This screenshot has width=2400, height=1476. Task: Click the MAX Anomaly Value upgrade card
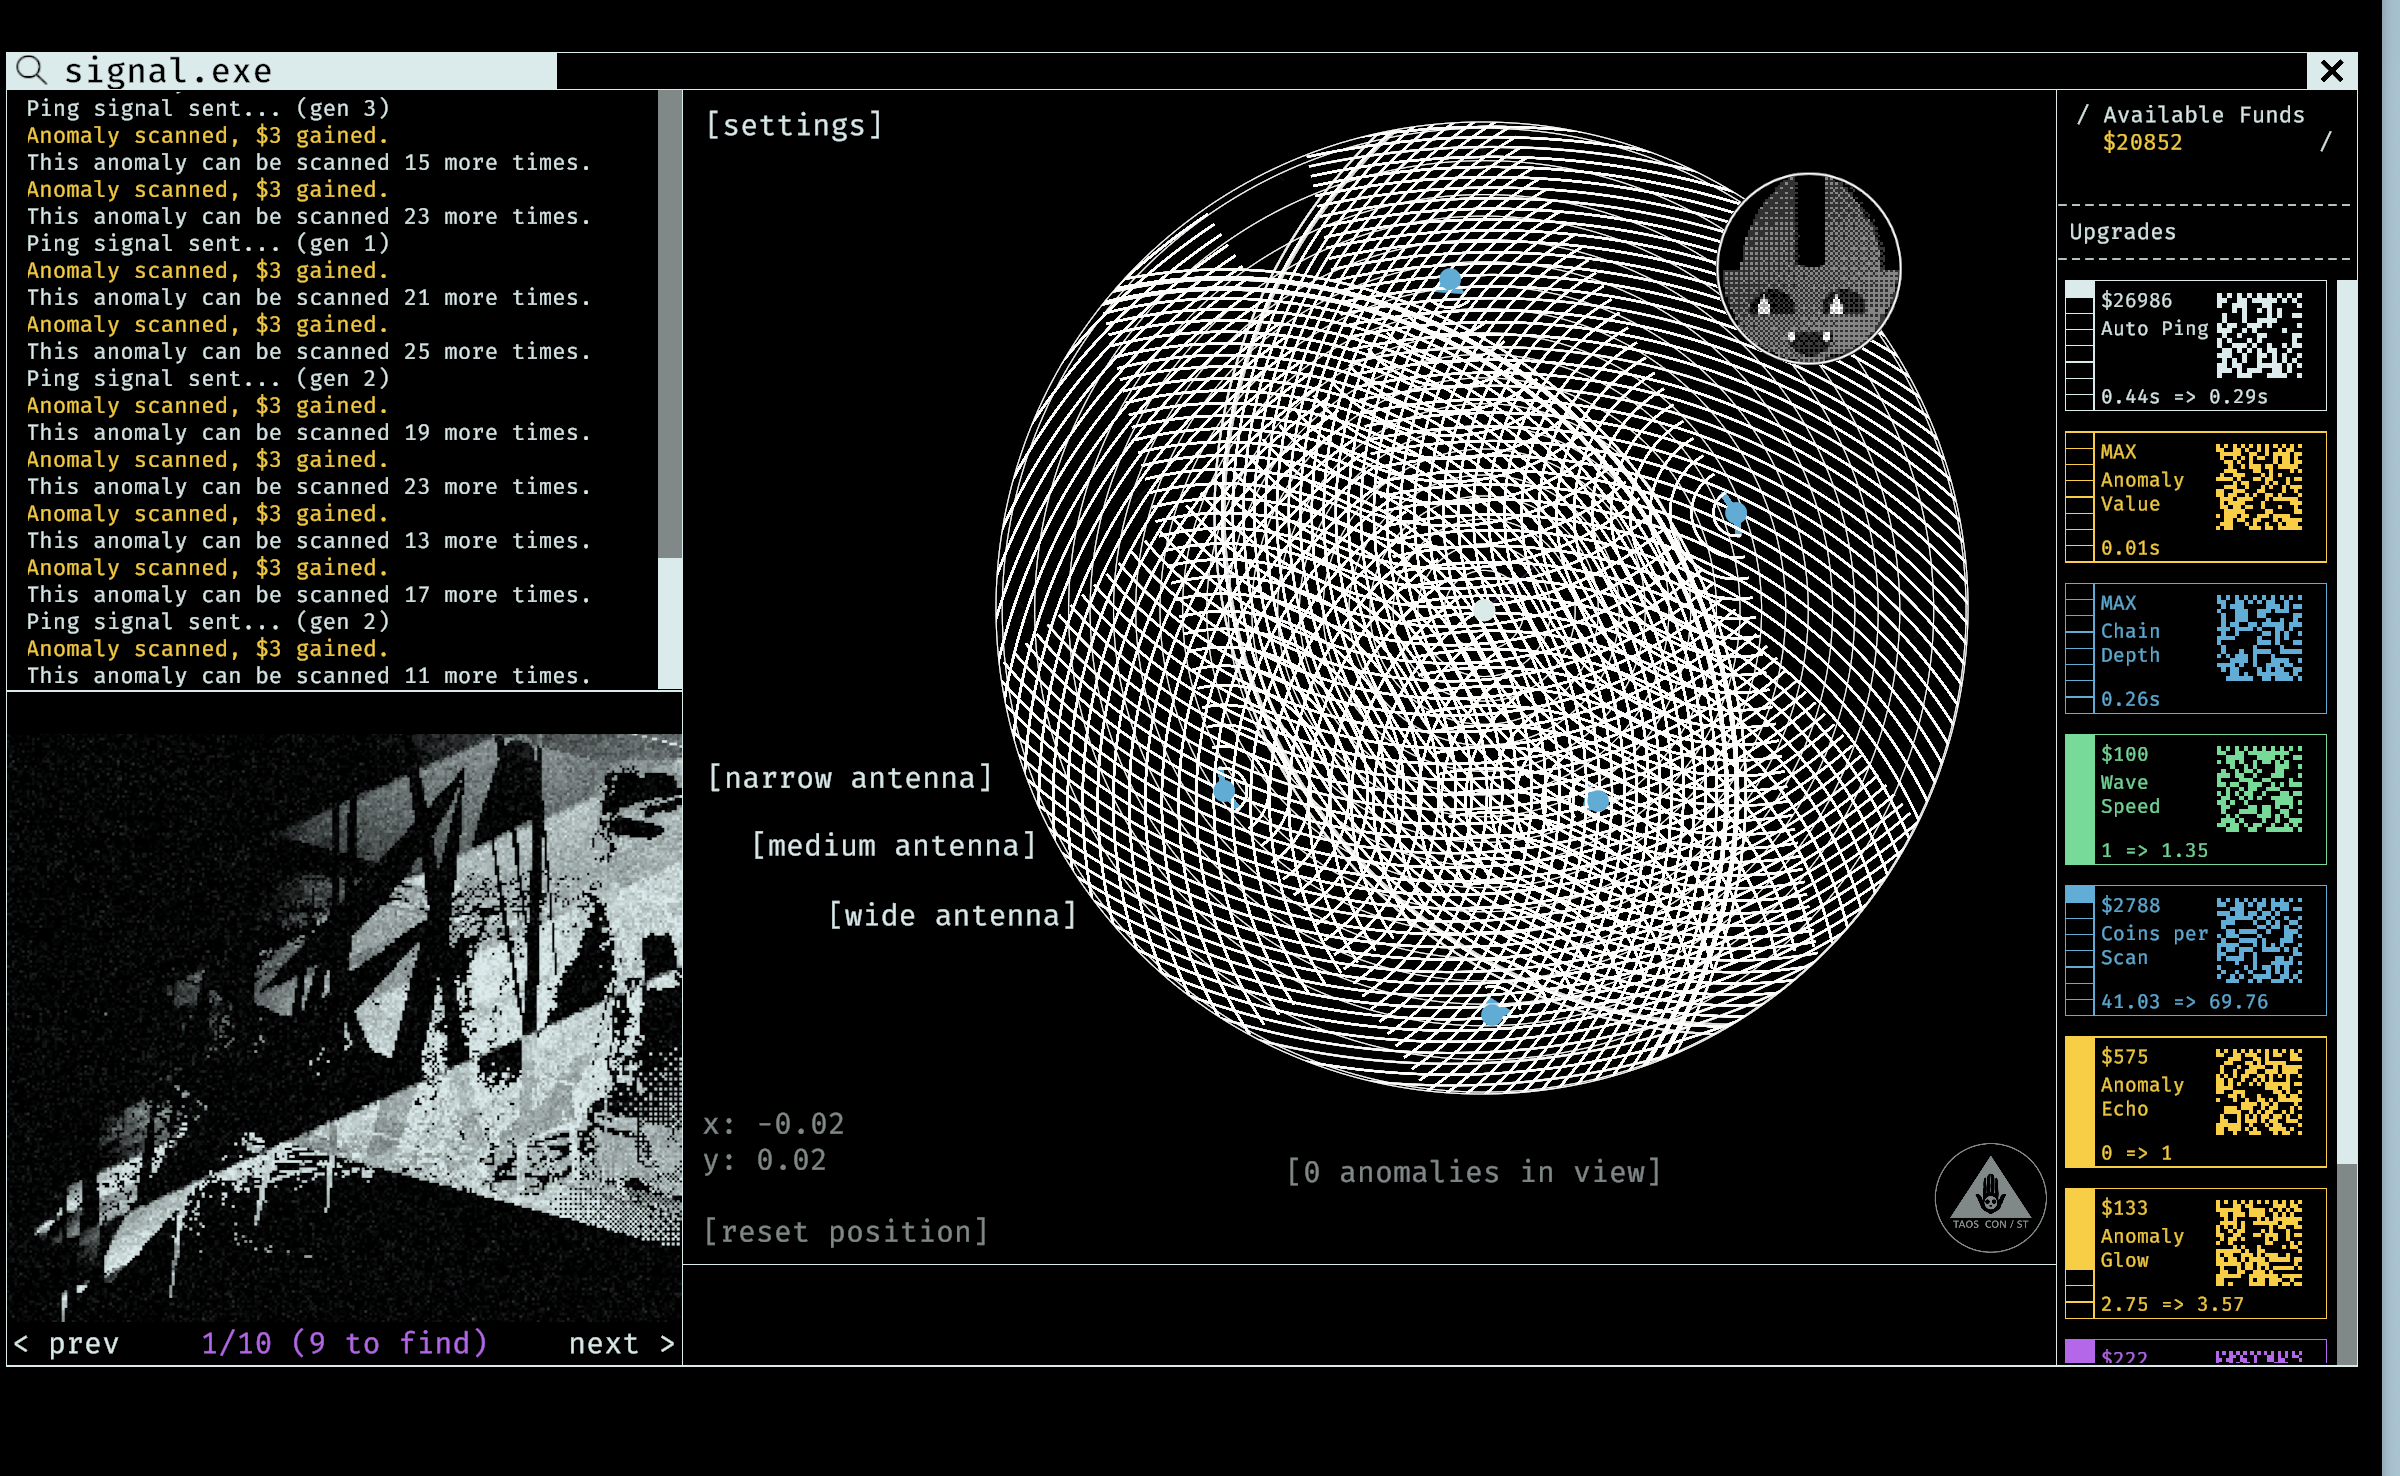2196,497
